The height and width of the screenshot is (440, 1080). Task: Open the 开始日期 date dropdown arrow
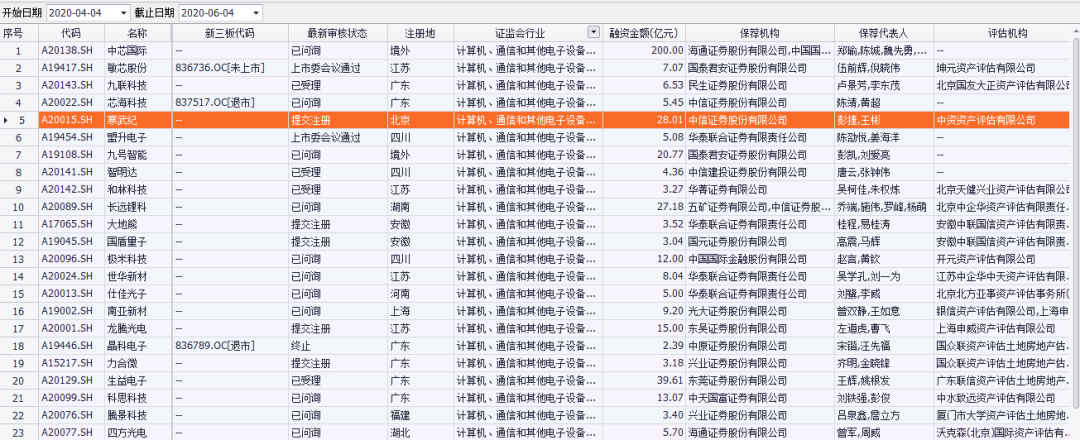[123, 13]
